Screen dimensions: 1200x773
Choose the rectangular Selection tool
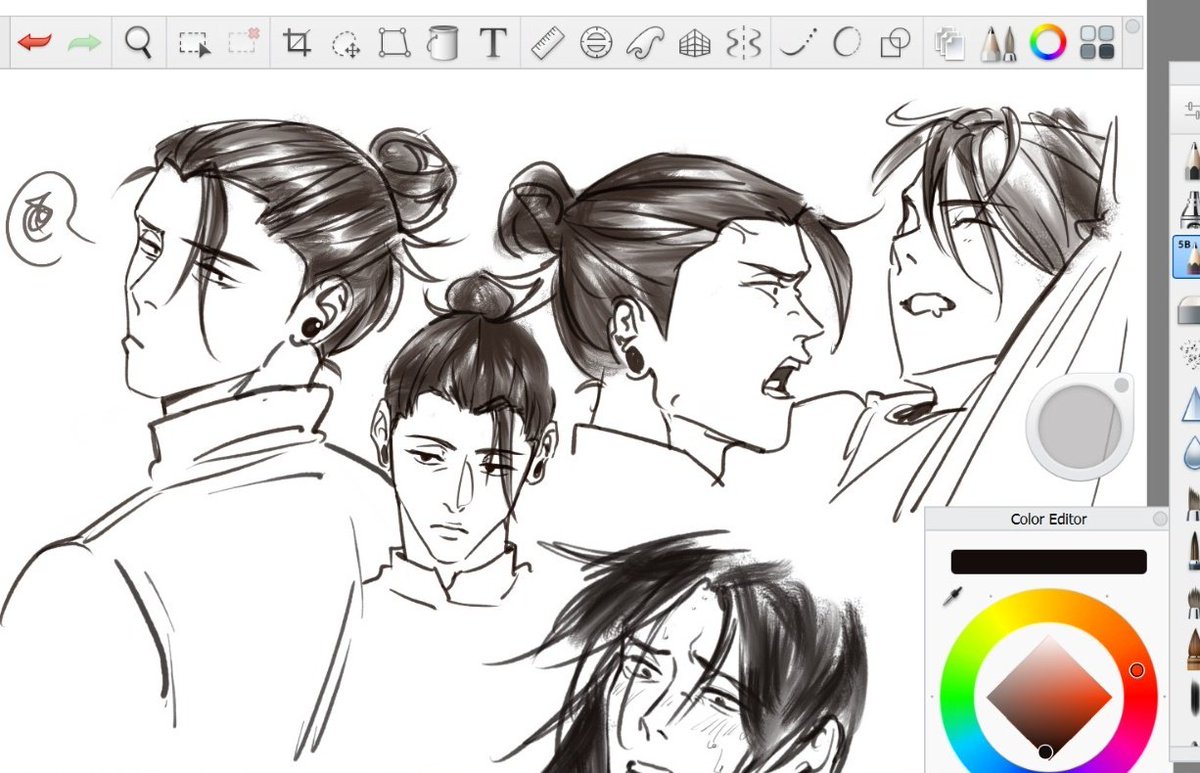pos(194,43)
